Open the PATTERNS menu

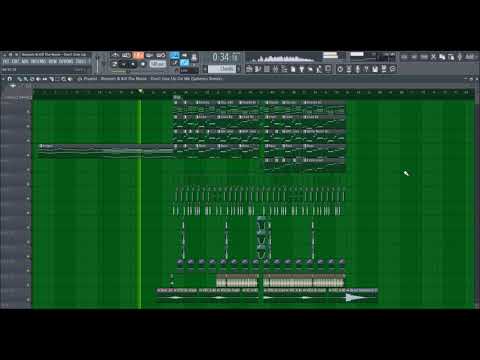pyautogui.click(x=39, y=62)
